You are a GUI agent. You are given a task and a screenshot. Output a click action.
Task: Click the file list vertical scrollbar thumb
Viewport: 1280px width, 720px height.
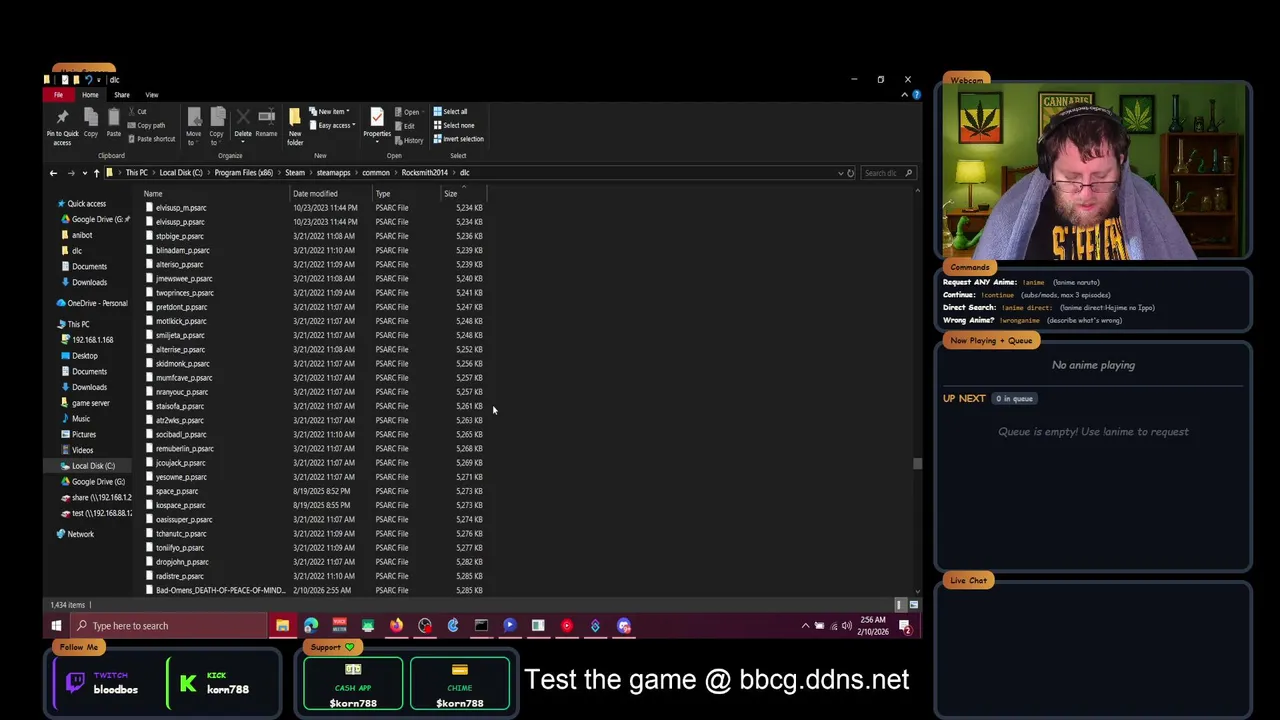[x=917, y=463]
